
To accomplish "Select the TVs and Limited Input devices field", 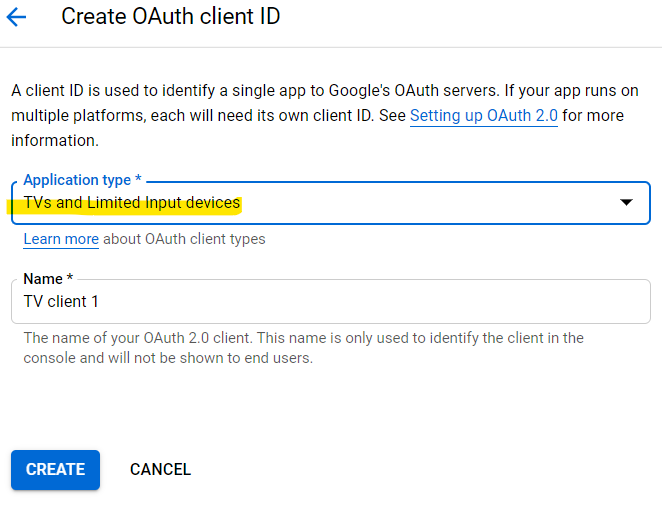I will (331, 203).
